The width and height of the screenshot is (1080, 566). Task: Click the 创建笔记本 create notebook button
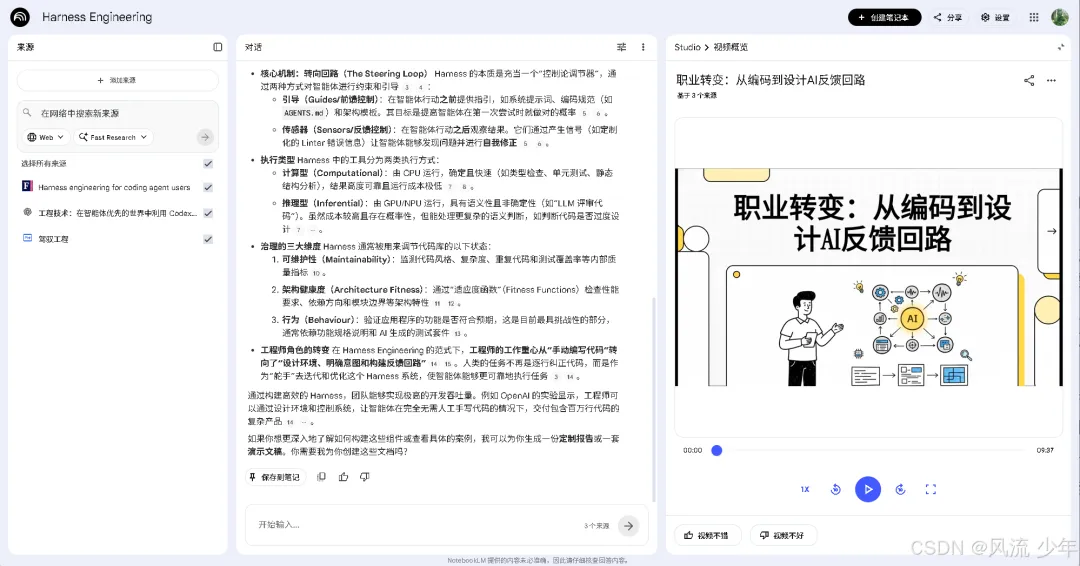tap(884, 17)
